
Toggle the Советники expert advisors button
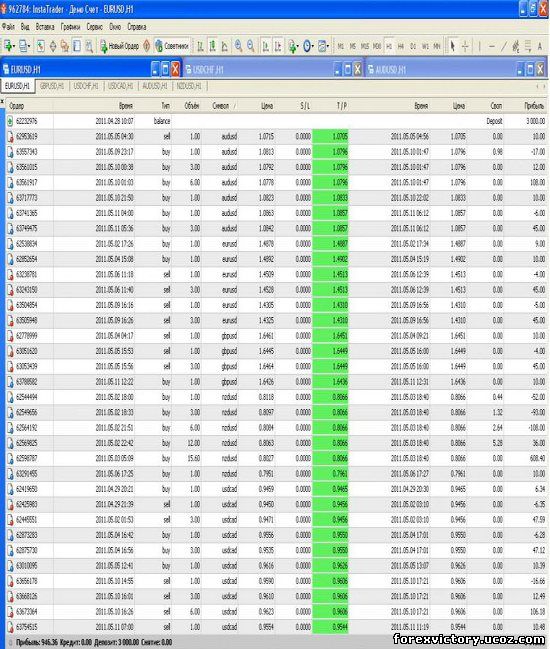tap(172, 46)
